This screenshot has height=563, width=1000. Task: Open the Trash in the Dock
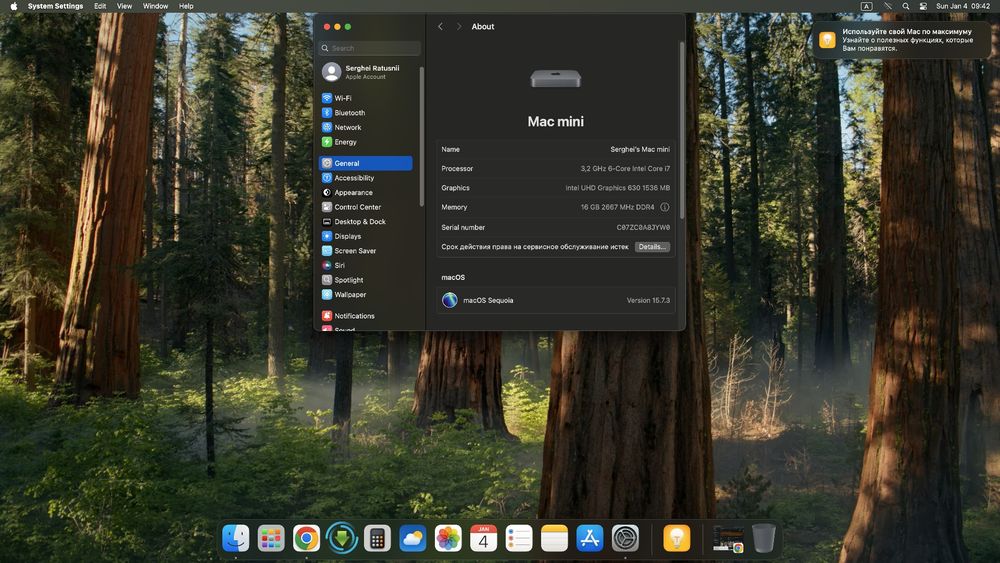[763, 538]
